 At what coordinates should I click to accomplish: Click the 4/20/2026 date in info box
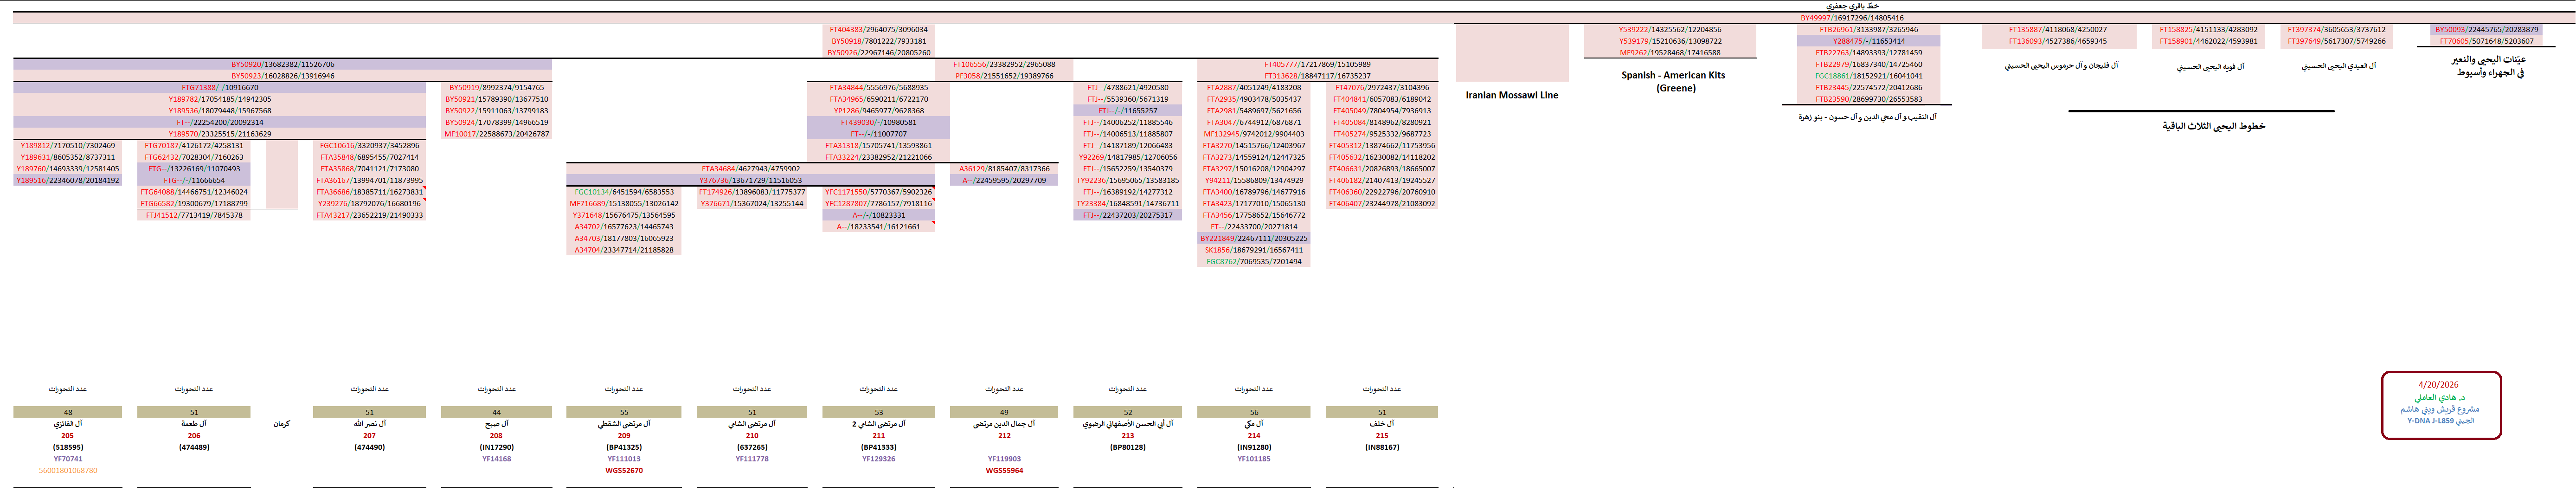(2438, 385)
